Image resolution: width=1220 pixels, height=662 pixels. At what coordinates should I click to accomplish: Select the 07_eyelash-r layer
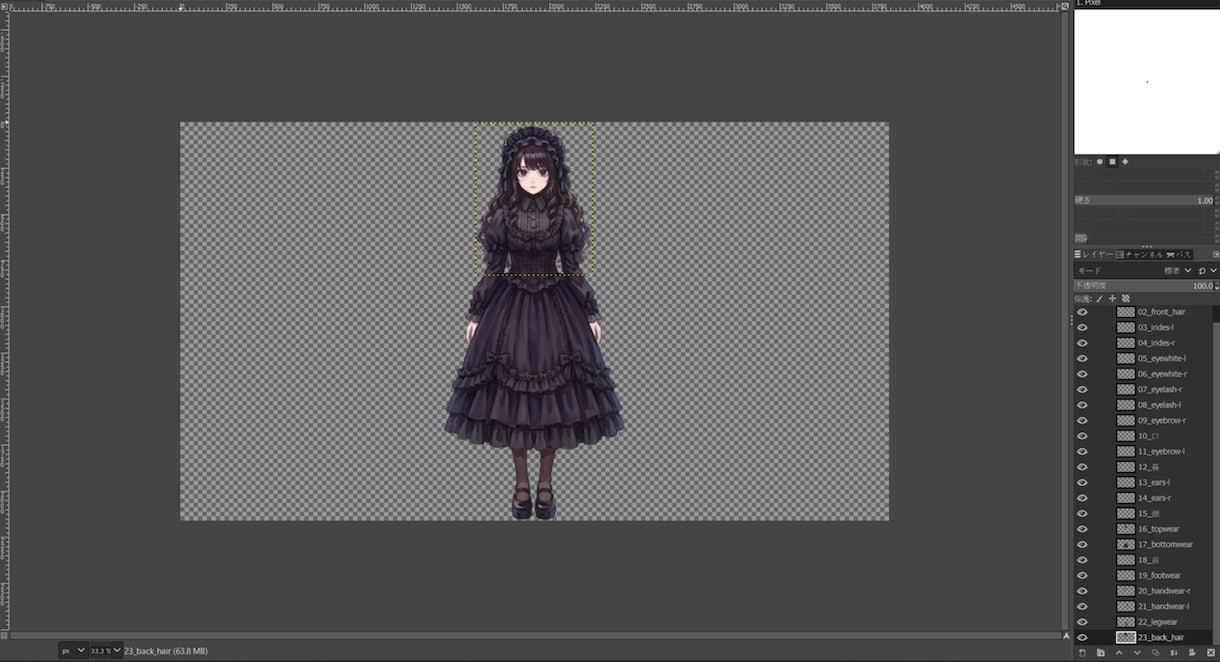[1160, 389]
